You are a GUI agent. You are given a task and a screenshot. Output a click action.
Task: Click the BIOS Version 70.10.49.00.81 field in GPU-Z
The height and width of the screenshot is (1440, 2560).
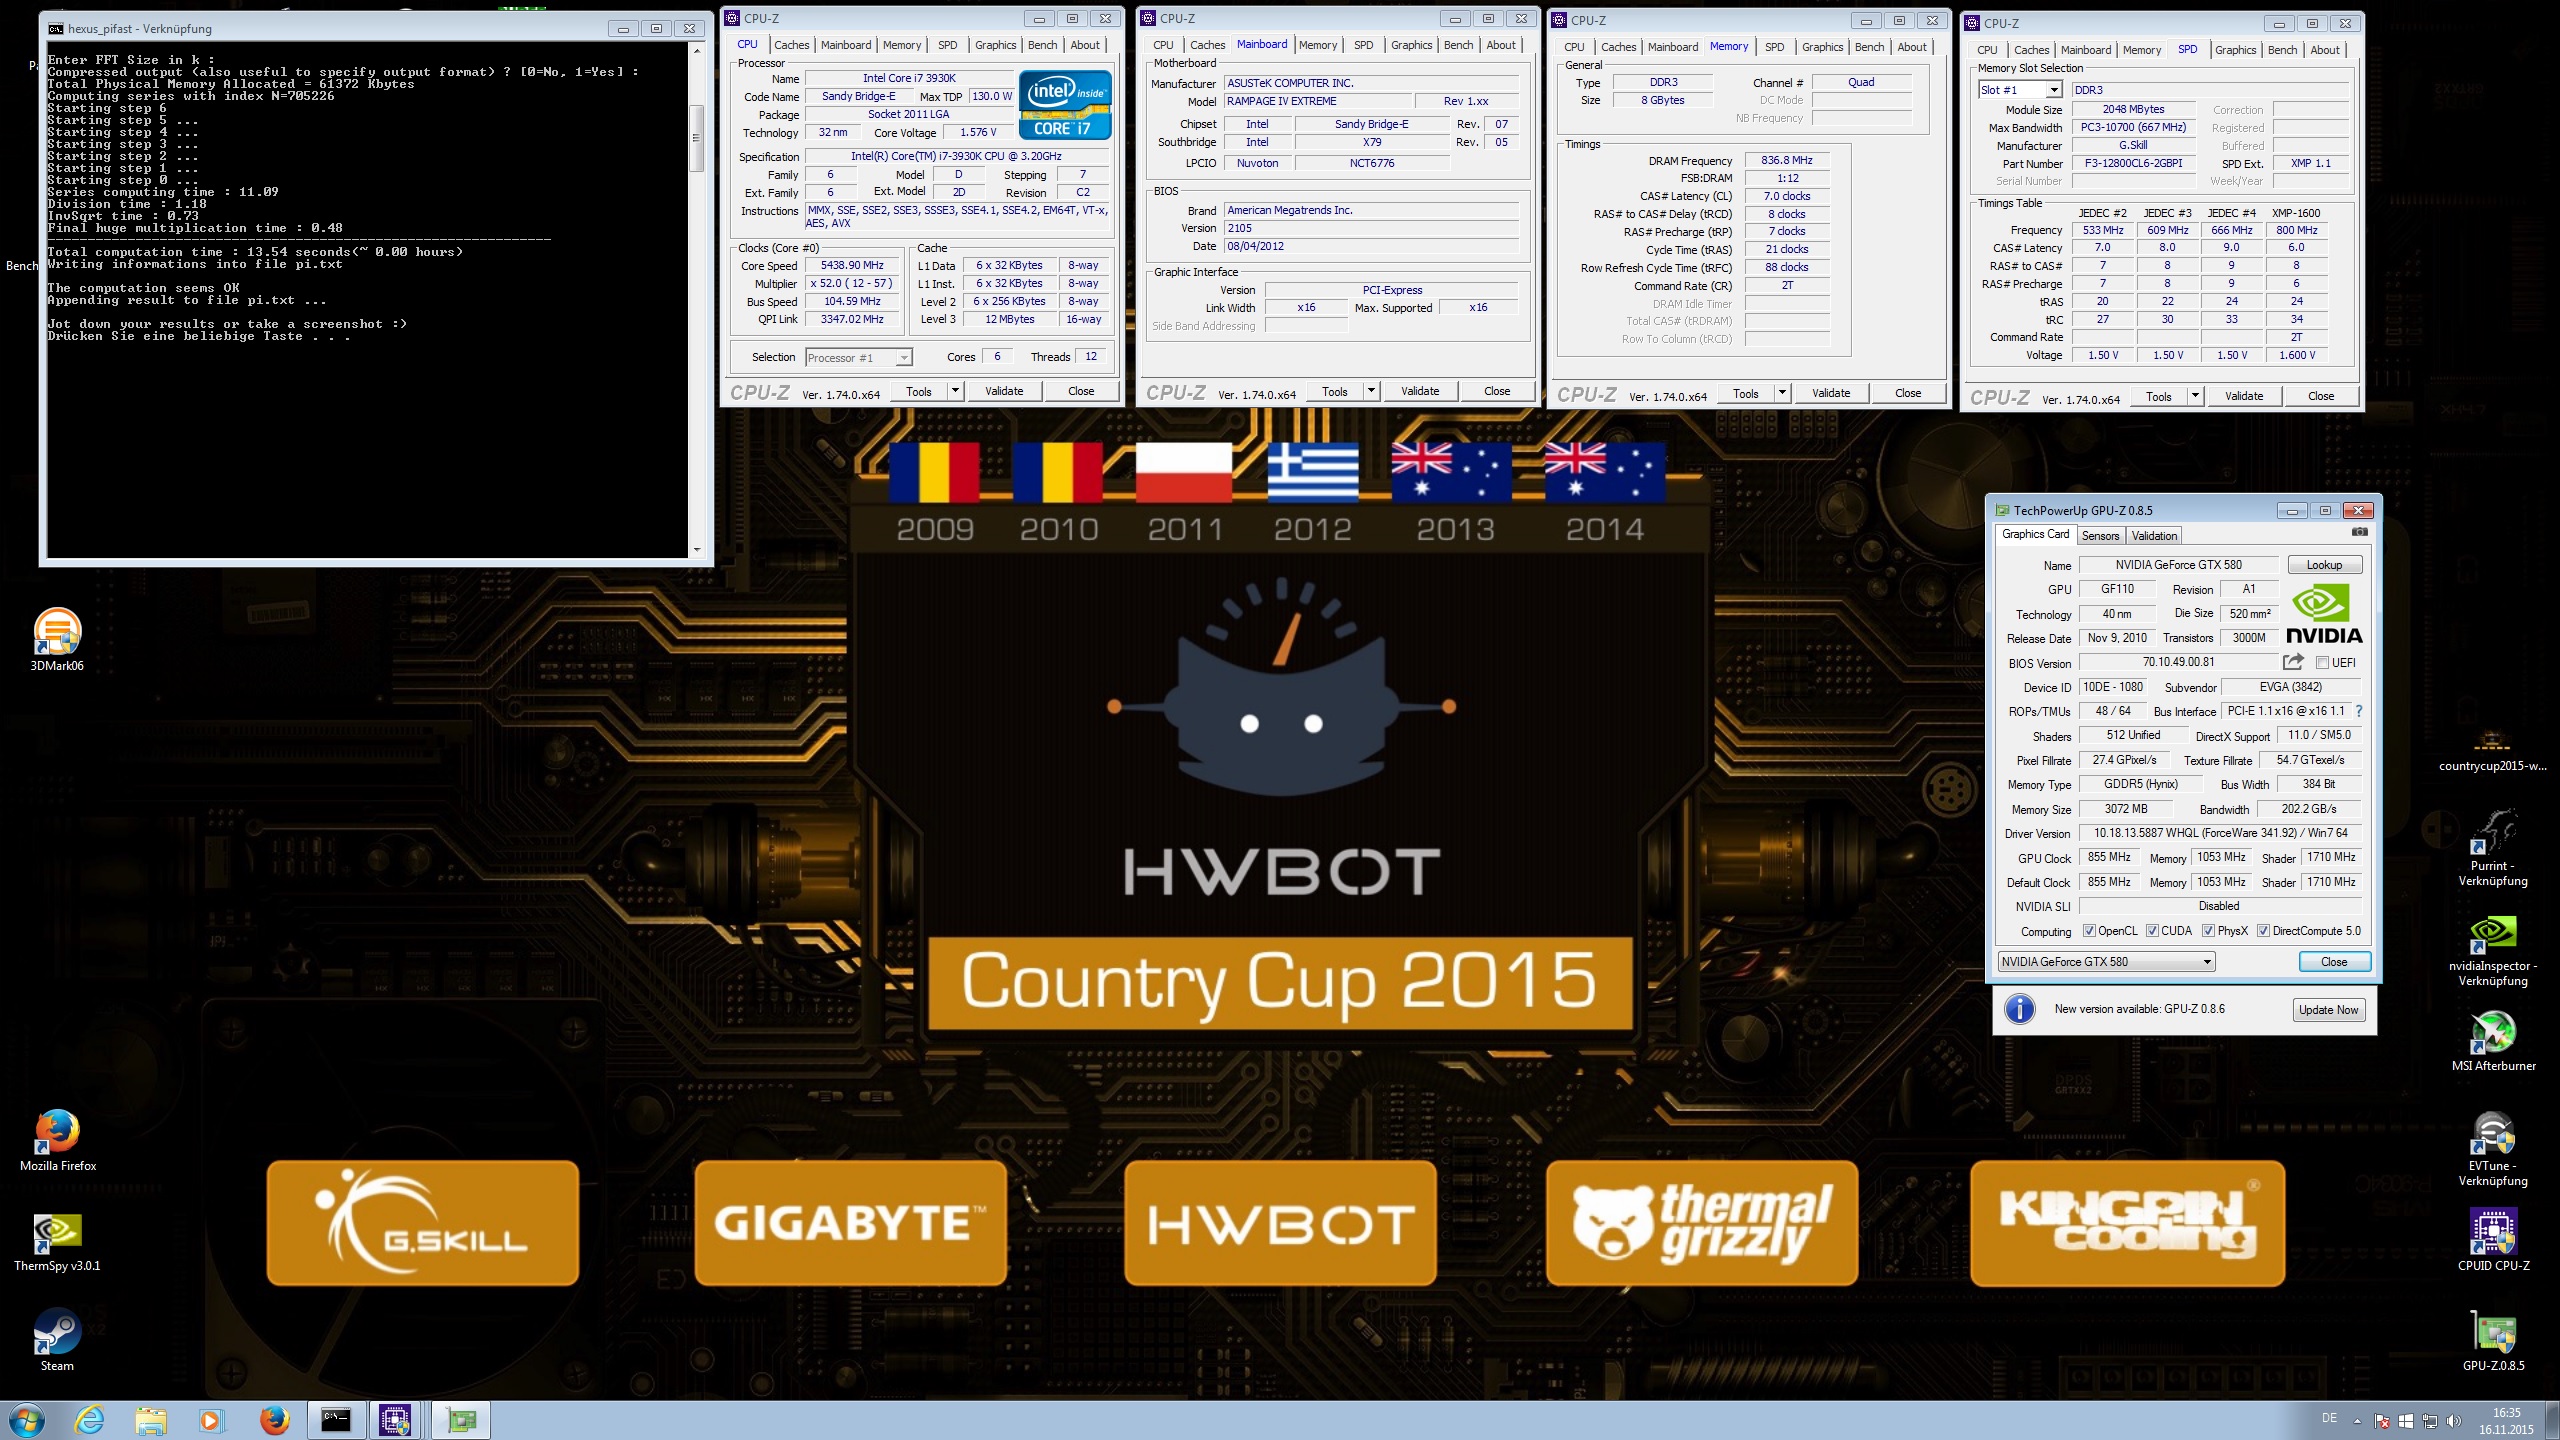(2178, 662)
